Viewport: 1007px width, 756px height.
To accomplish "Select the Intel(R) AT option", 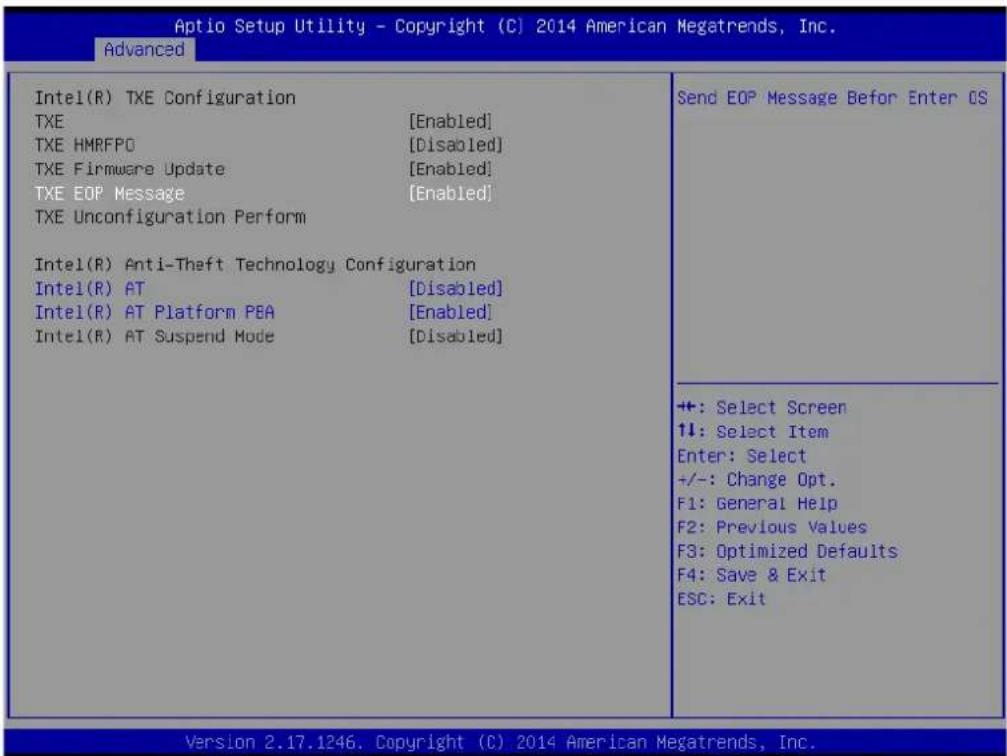I will click(90, 289).
